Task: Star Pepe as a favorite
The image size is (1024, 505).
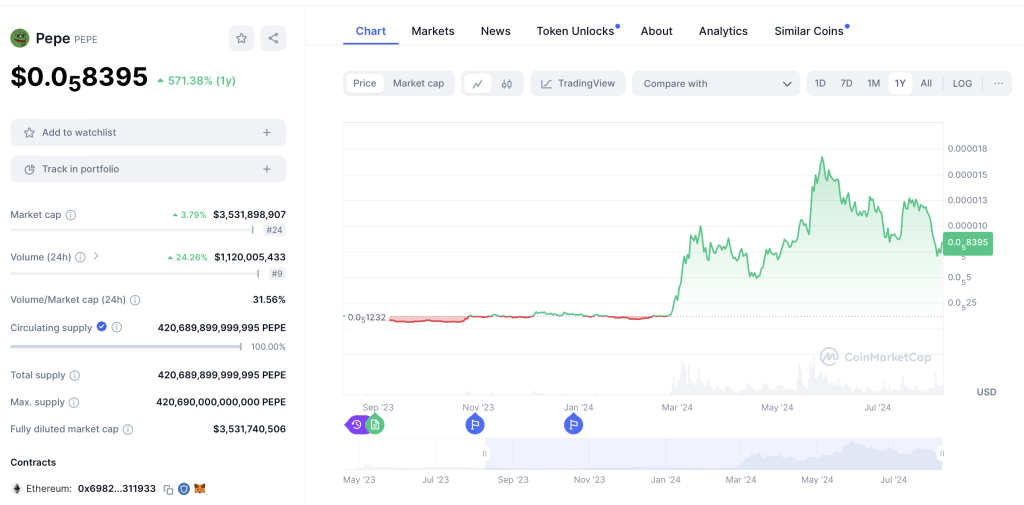Action: [241, 38]
